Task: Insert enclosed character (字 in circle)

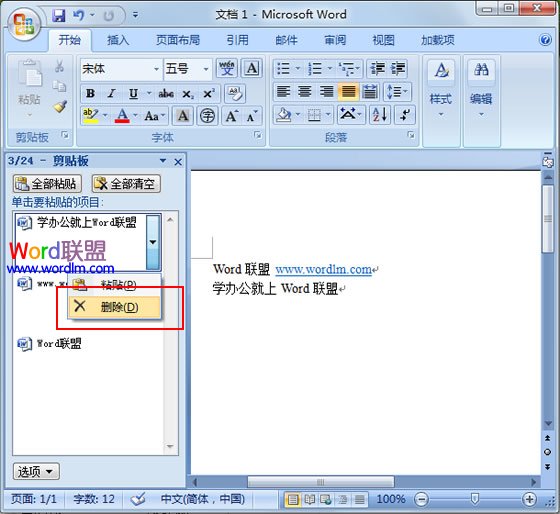Action: pyautogui.click(x=208, y=116)
